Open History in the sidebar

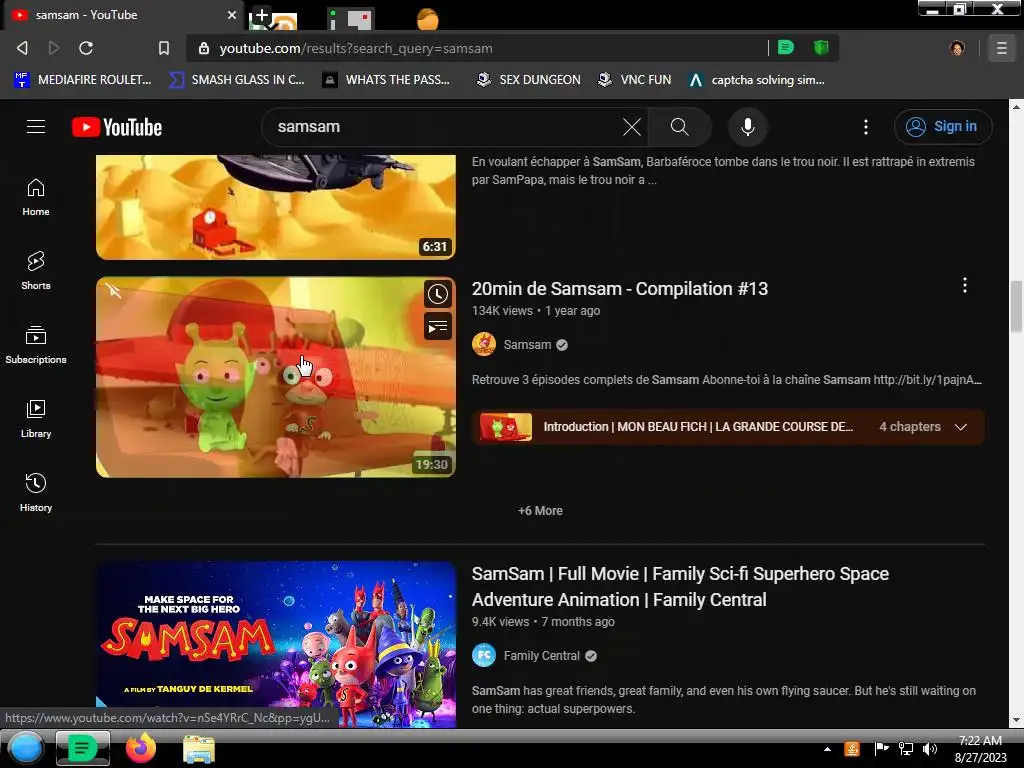[36, 492]
